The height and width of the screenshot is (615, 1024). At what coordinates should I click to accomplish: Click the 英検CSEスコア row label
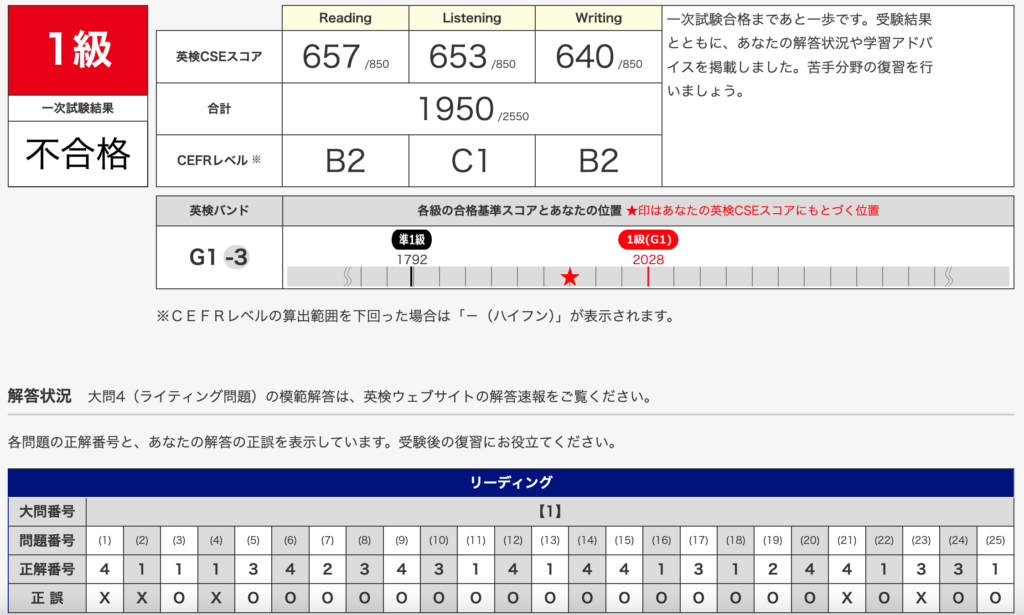pos(219,57)
